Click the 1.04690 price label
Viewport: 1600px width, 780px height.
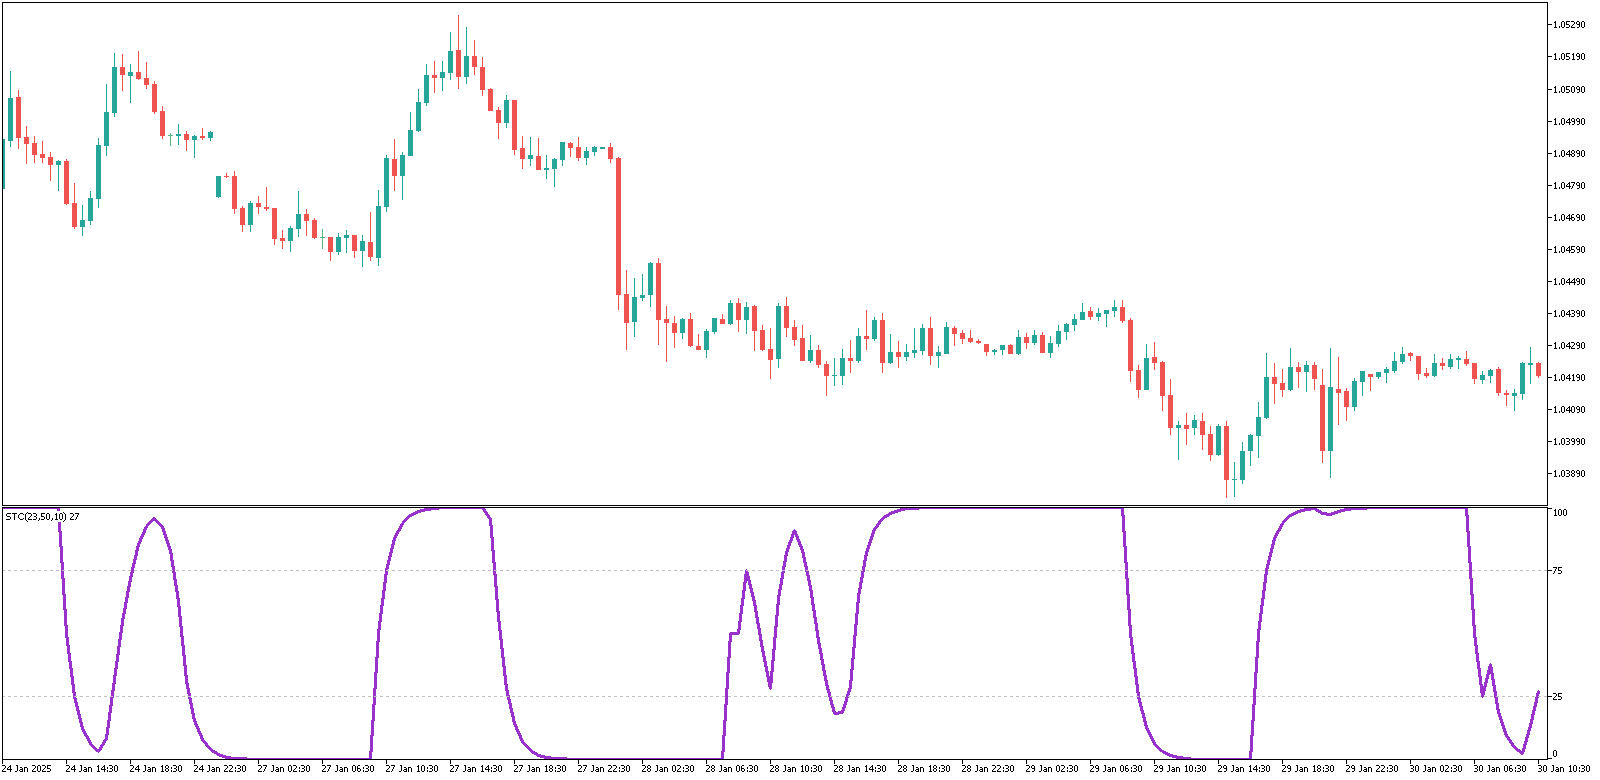(1570, 218)
